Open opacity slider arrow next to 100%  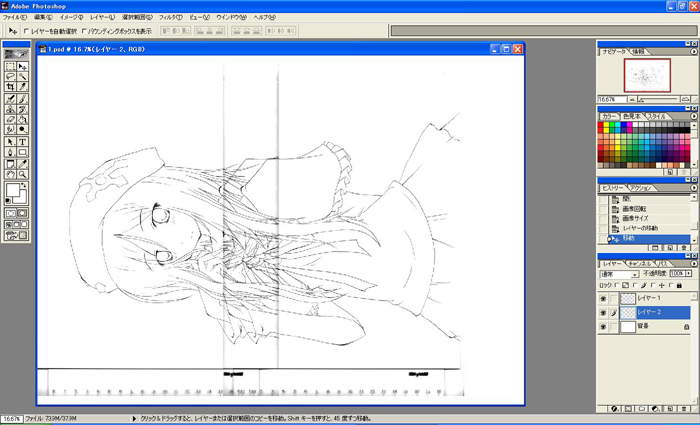click(689, 274)
